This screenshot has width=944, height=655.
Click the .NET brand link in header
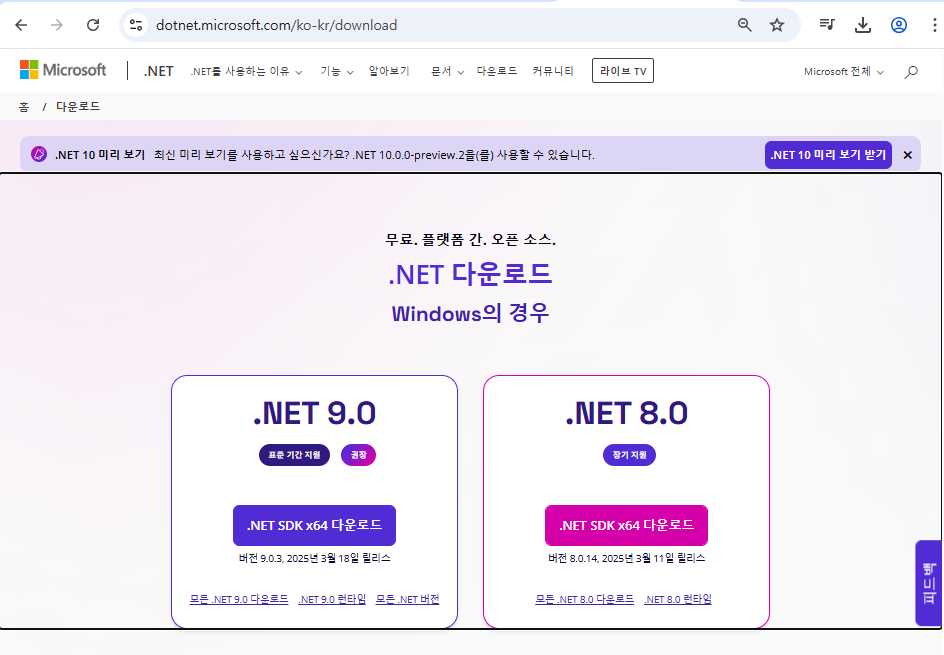158,71
